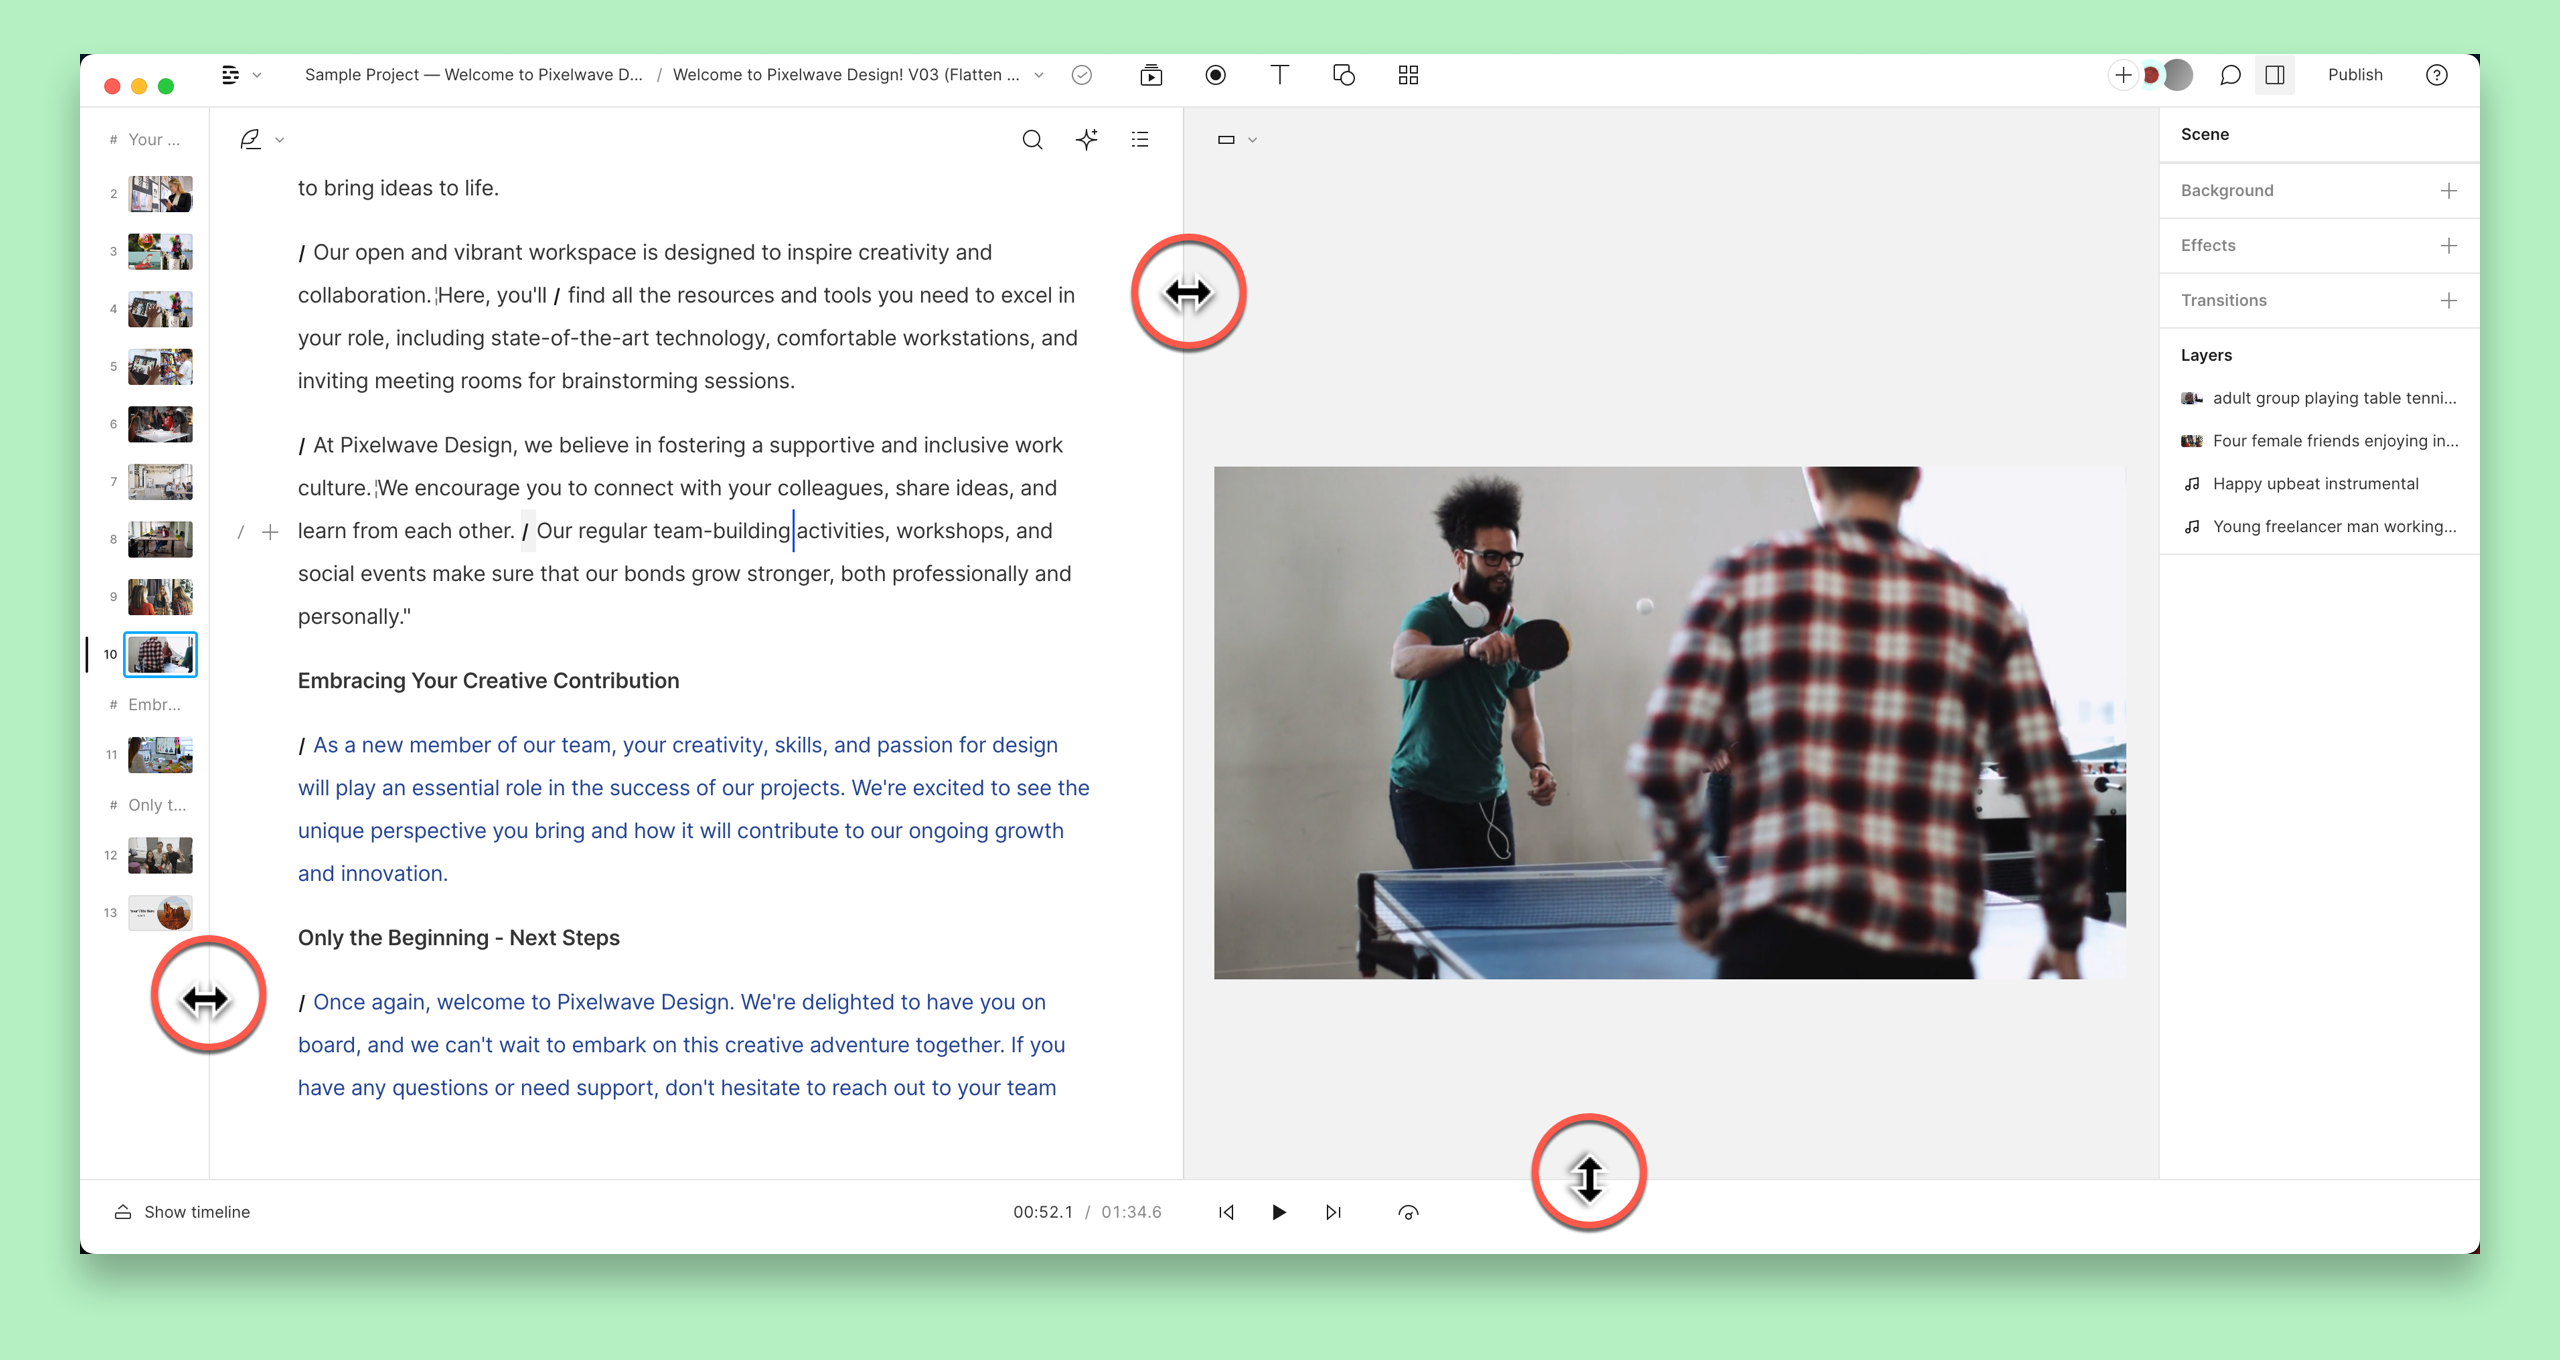Select scene 11 thumbnail
Image resolution: width=2560 pixels, height=1360 pixels.
[160, 755]
